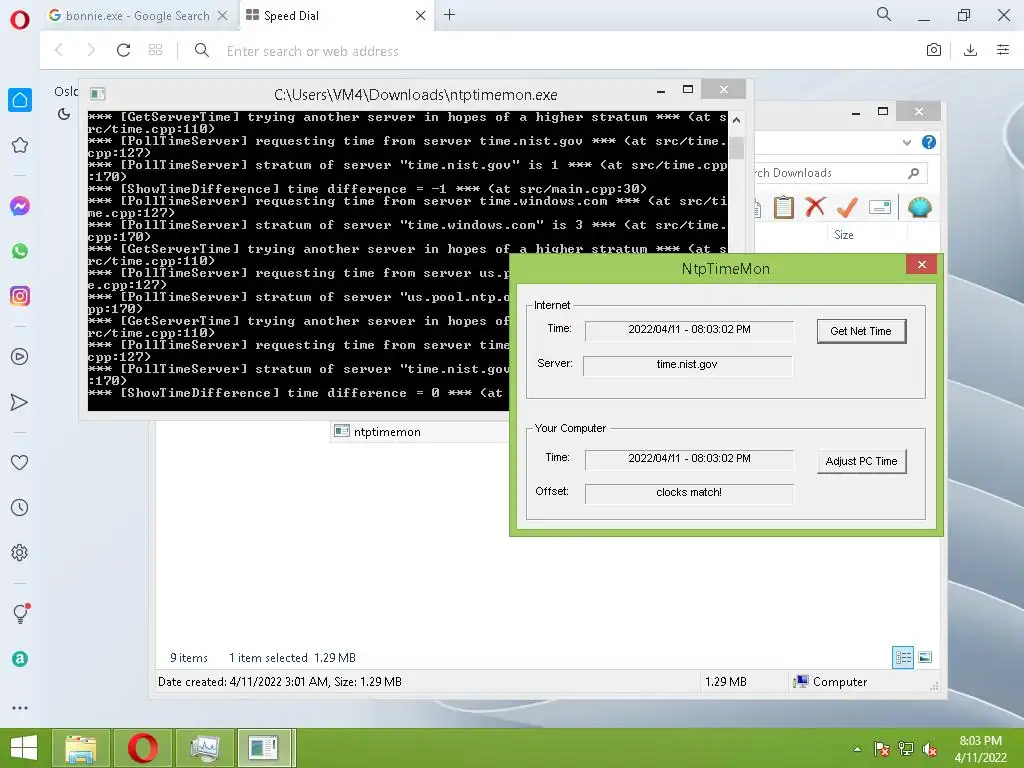The width and height of the screenshot is (1024, 768).
Task: Open sidebar three-dots more menu
Action: pos(20,708)
